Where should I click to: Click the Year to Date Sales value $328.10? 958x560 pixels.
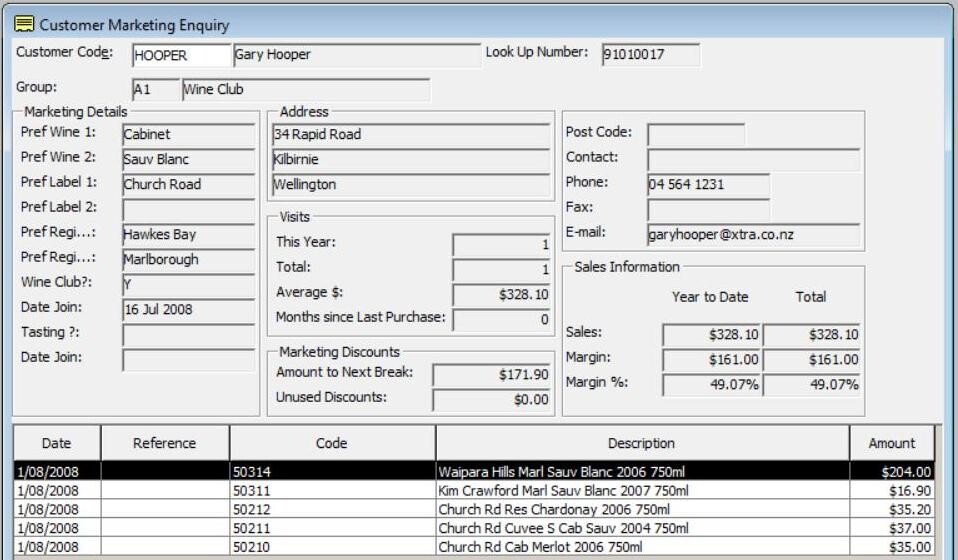point(711,335)
